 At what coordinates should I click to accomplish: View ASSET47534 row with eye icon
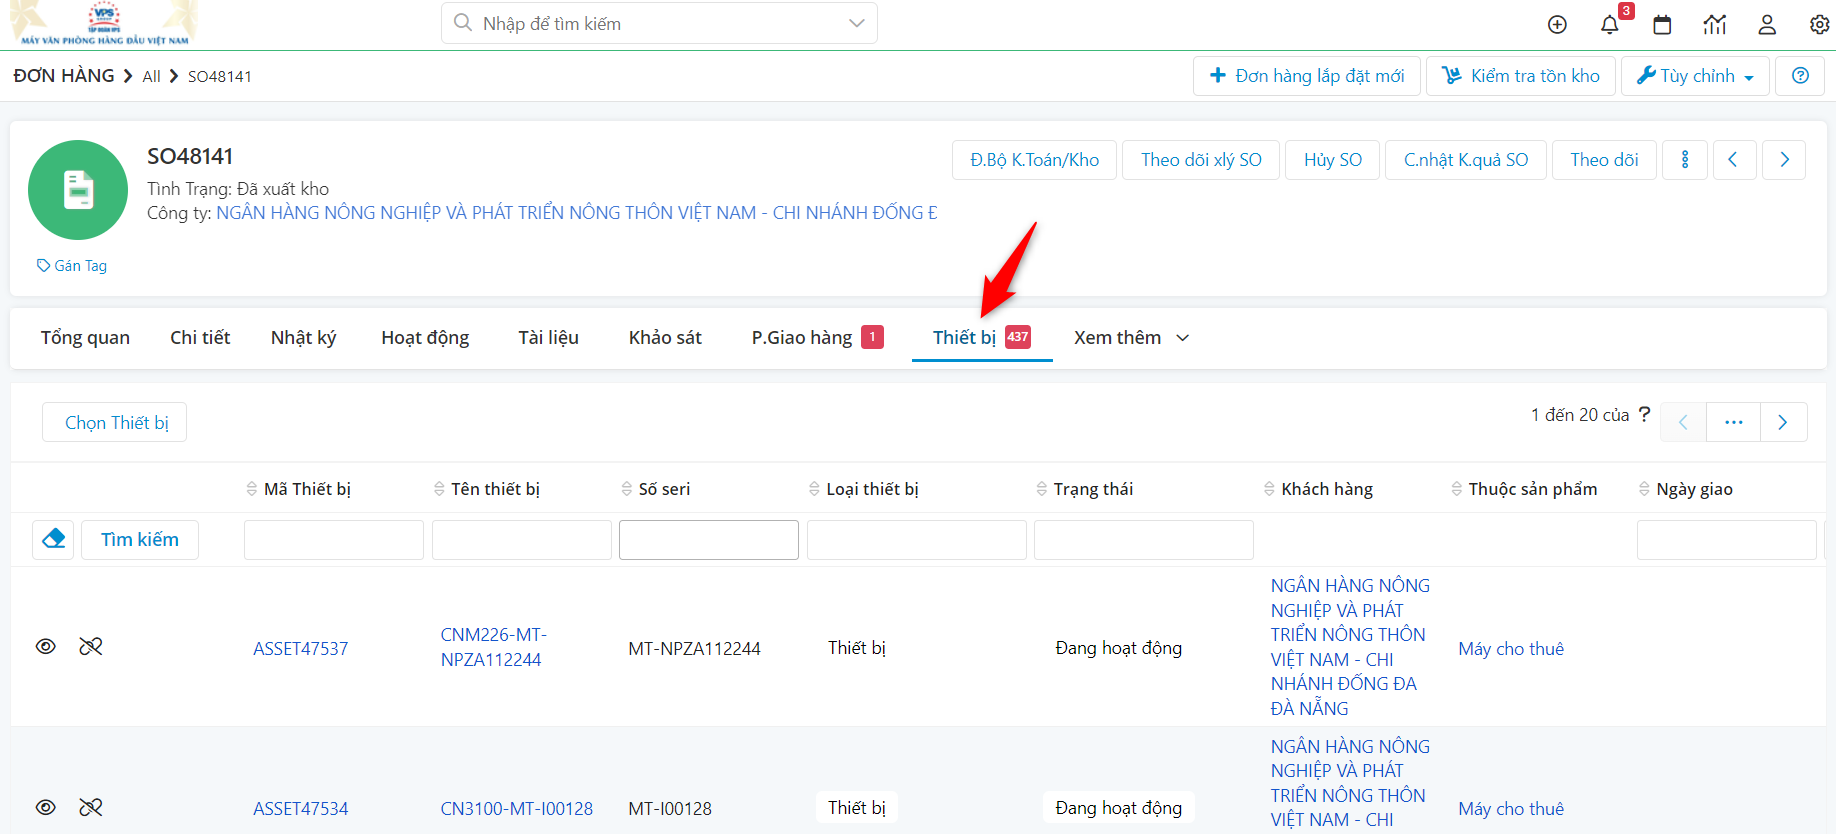(x=46, y=807)
